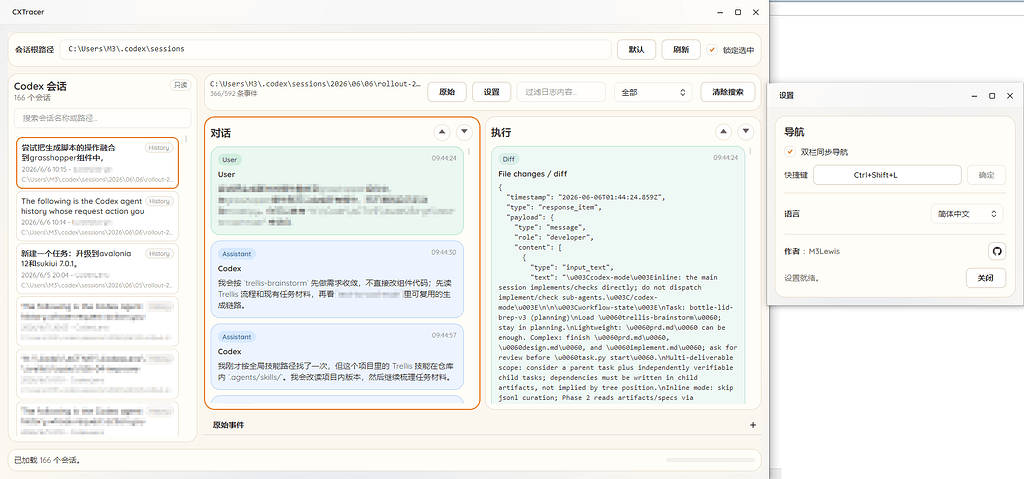The height and width of the screenshot is (479, 1024).
Task: Click History badge on grasshopper session
Action: (x=159, y=148)
